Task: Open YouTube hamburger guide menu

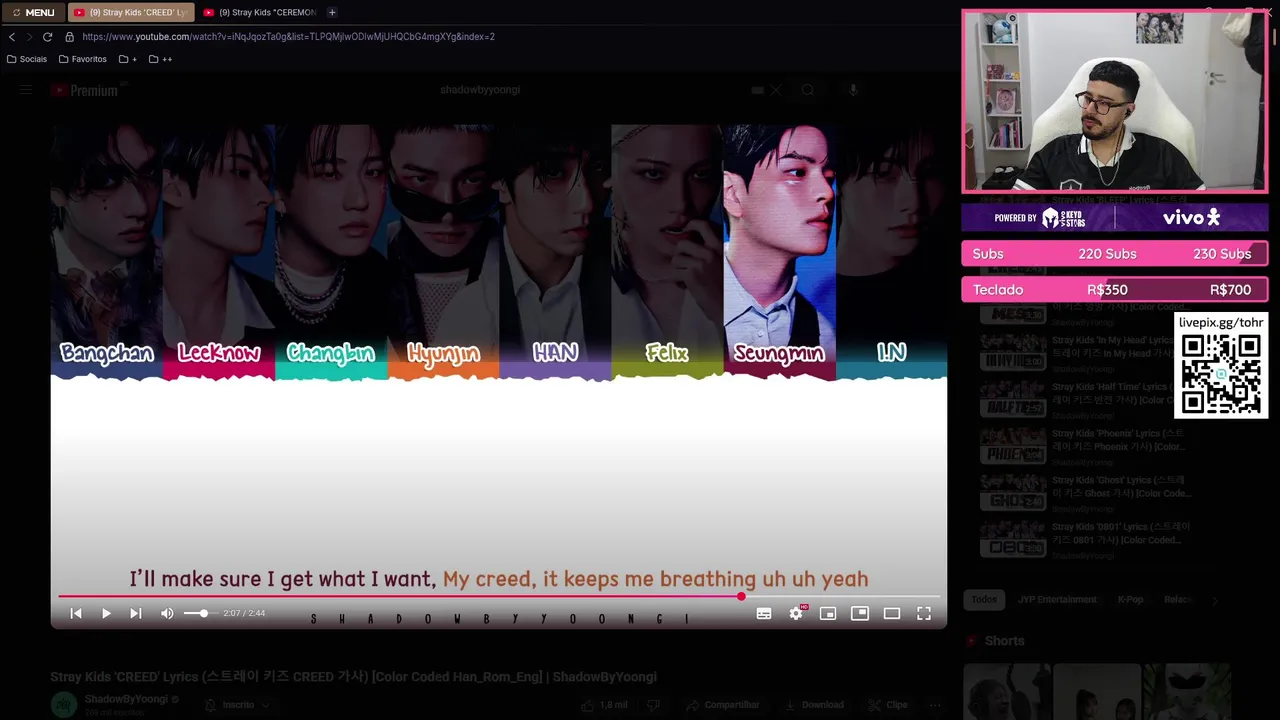Action: [x=26, y=90]
